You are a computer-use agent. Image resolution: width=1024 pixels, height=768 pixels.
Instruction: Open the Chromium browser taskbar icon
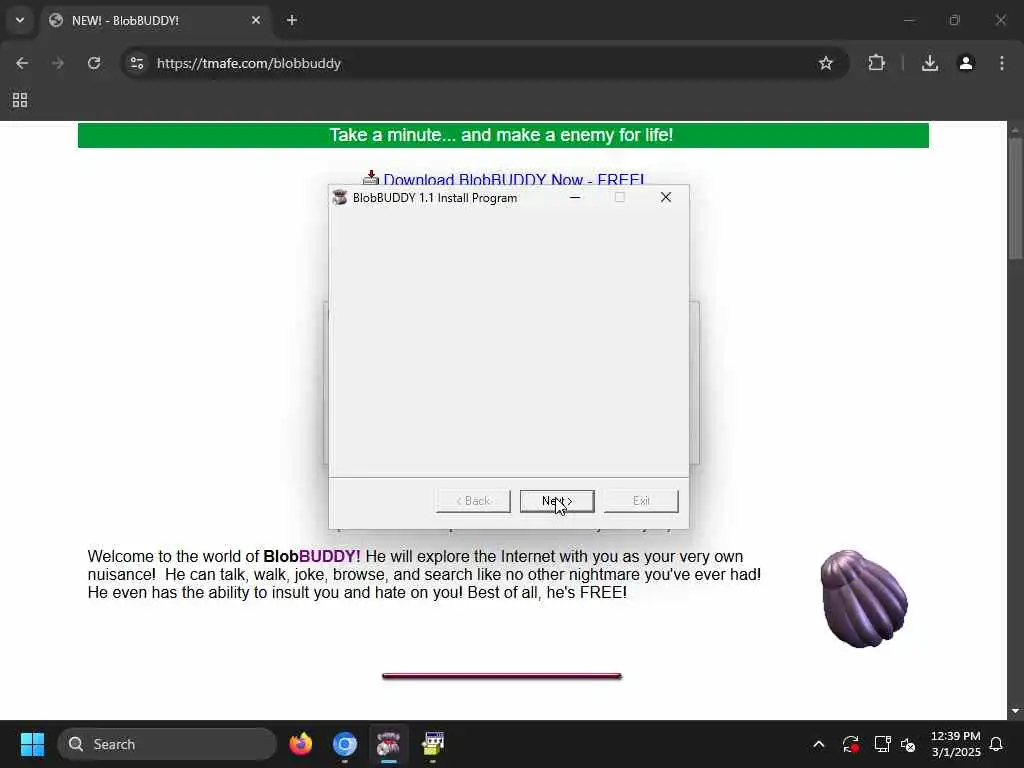[x=345, y=744]
